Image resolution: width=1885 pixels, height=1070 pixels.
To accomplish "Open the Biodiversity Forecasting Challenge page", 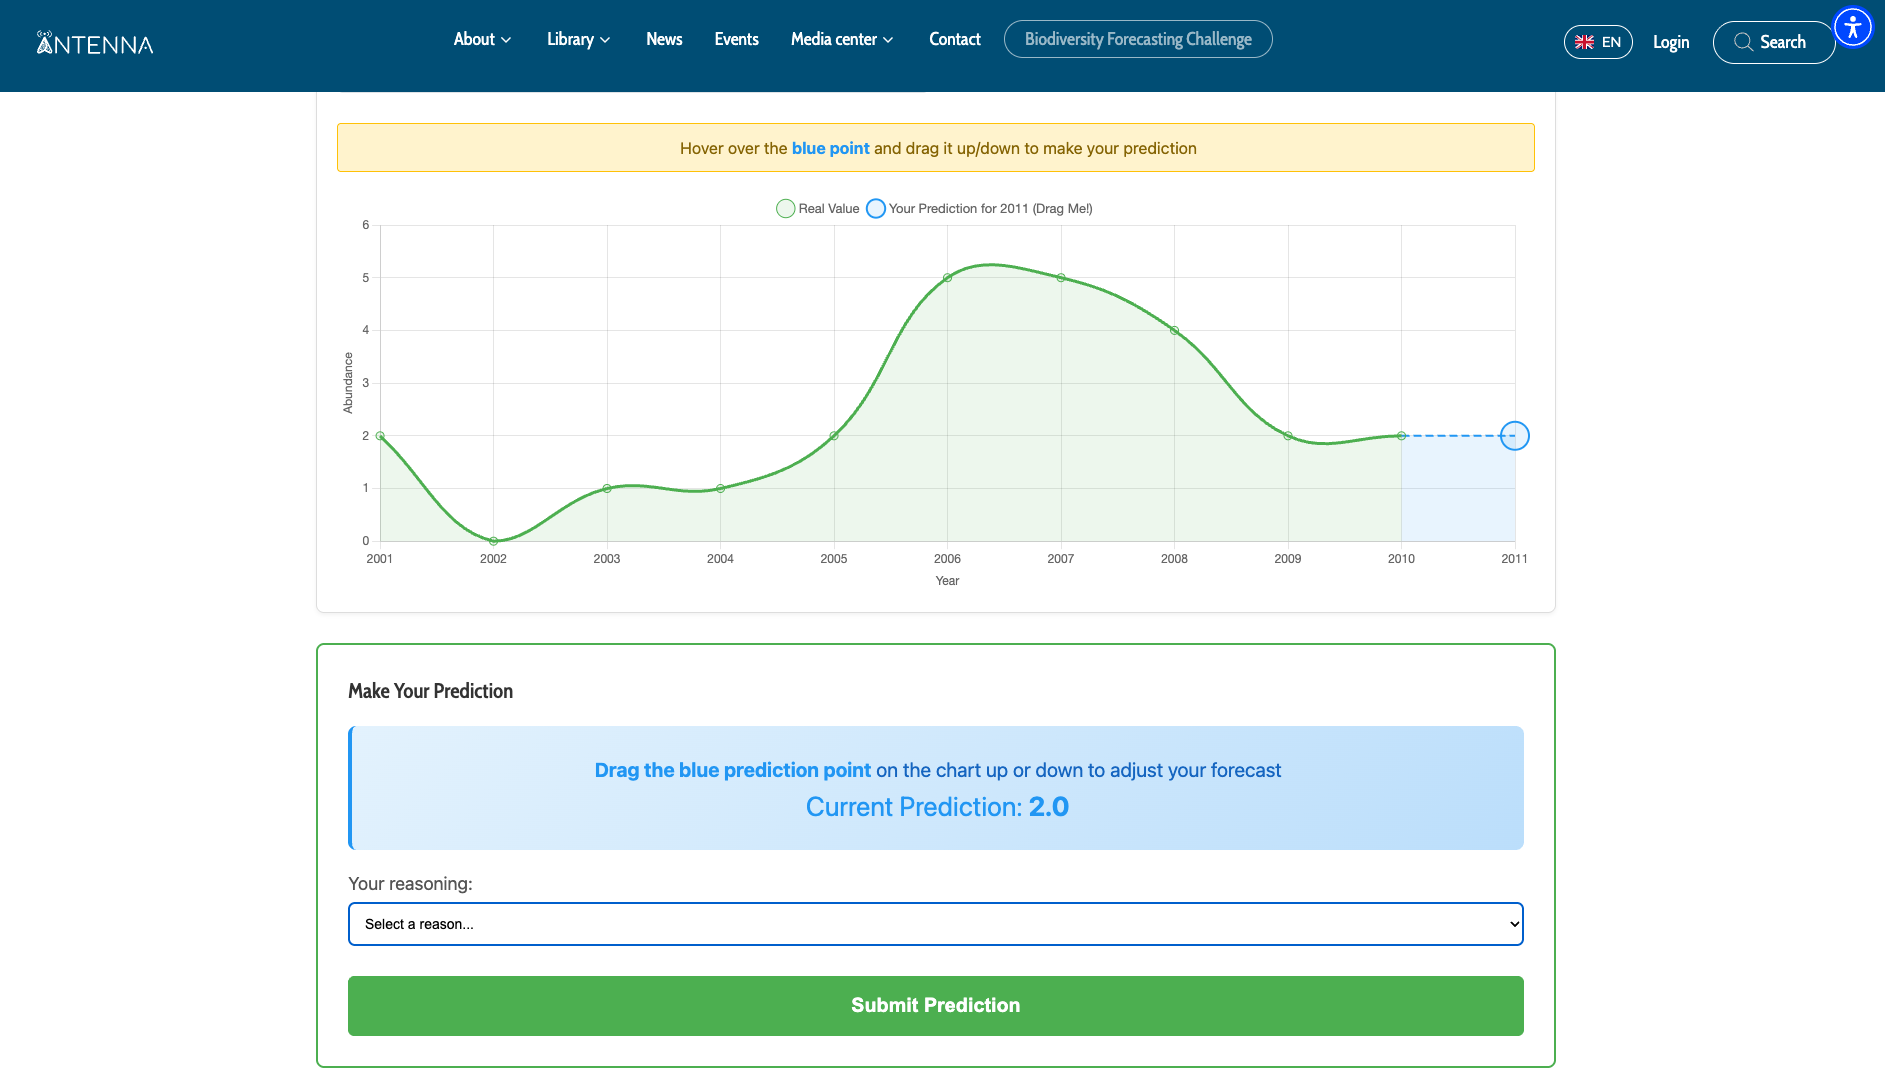I will [x=1137, y=39].
